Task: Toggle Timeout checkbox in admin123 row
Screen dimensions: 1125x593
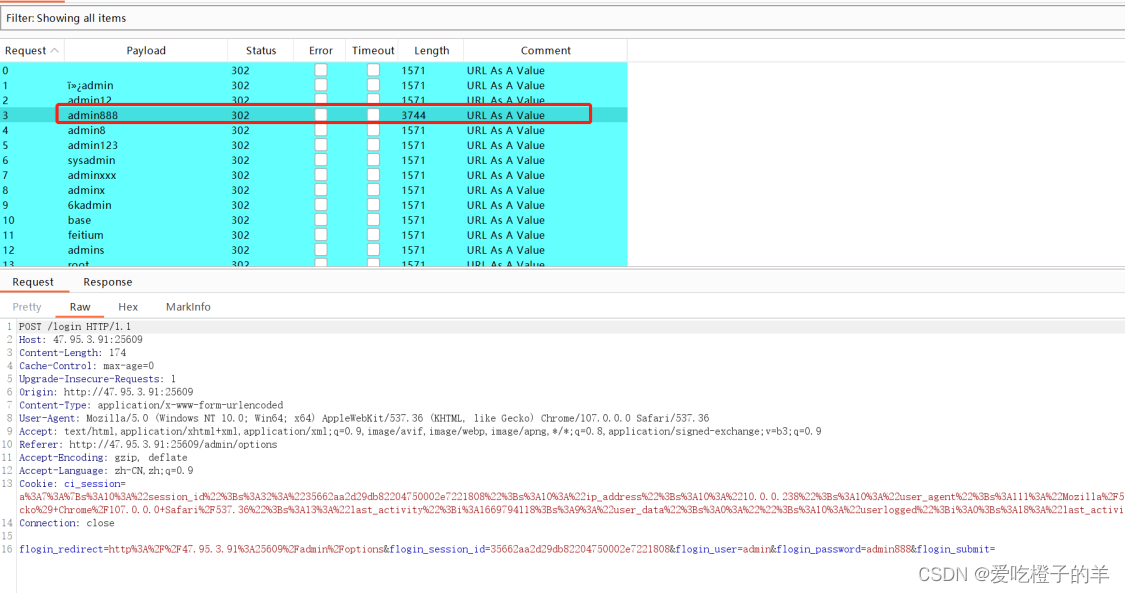Action: click(x=373, y=145)
